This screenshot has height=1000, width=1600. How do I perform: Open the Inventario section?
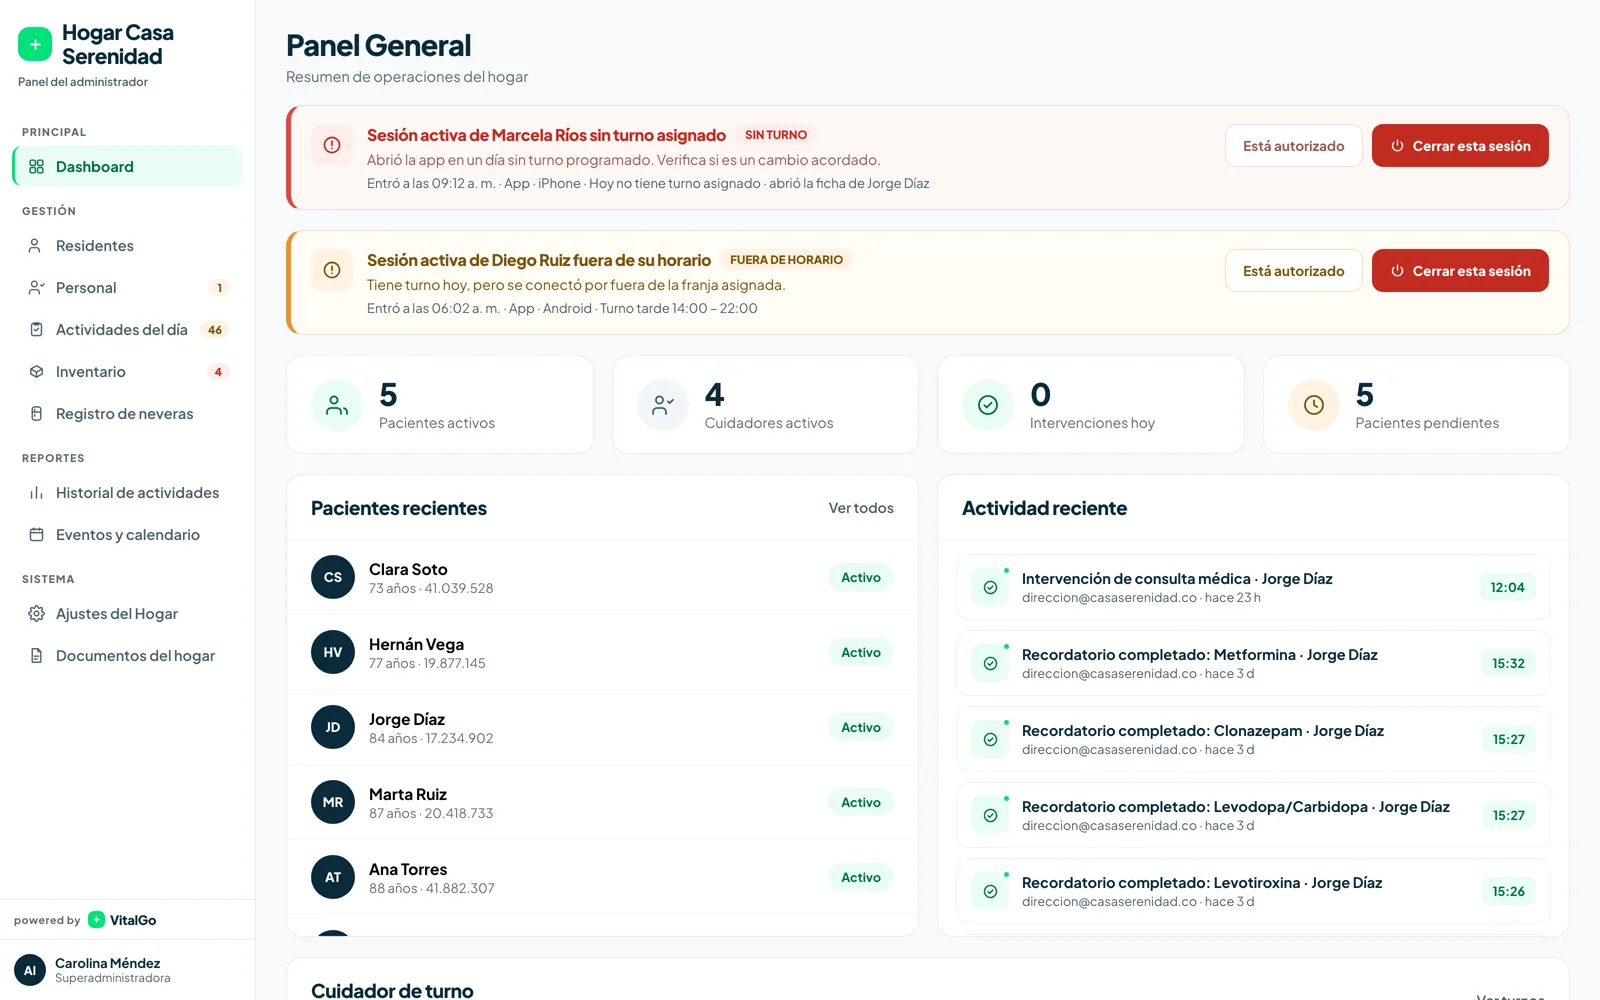click(x=127, y=371)
